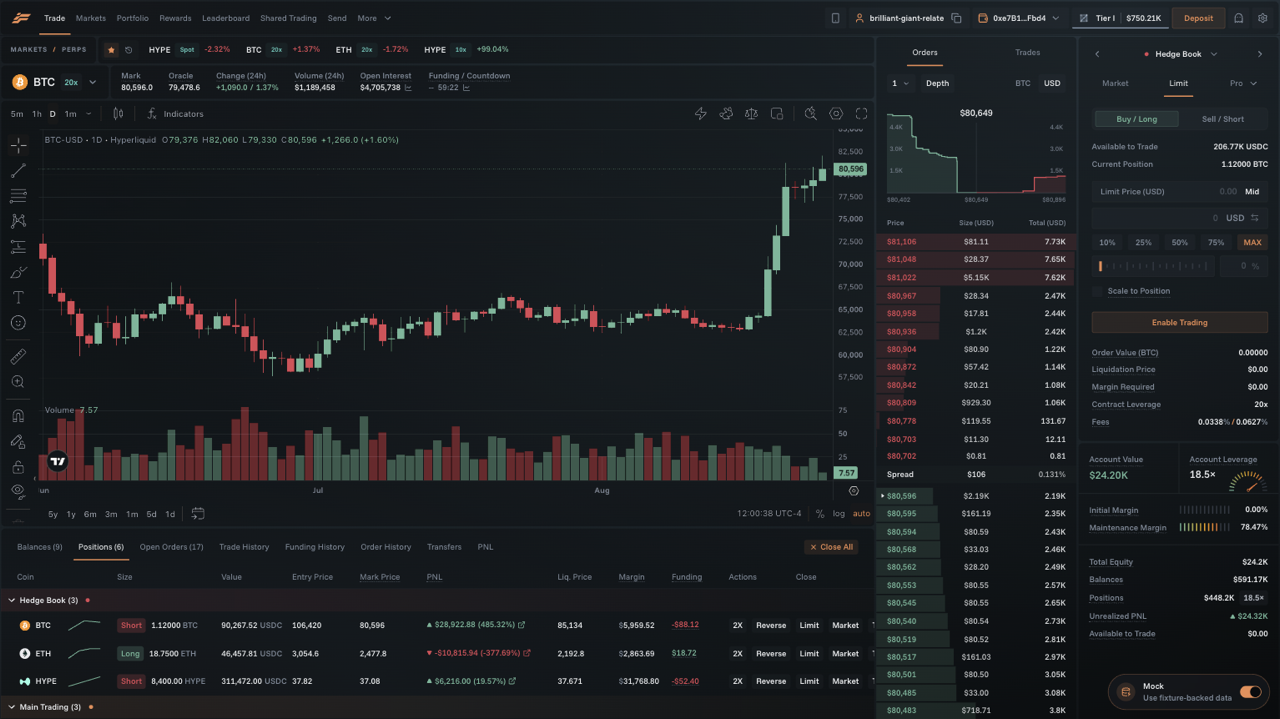
Task: Click the $80,596 best bid price row
Action: [x=976, y=496]
